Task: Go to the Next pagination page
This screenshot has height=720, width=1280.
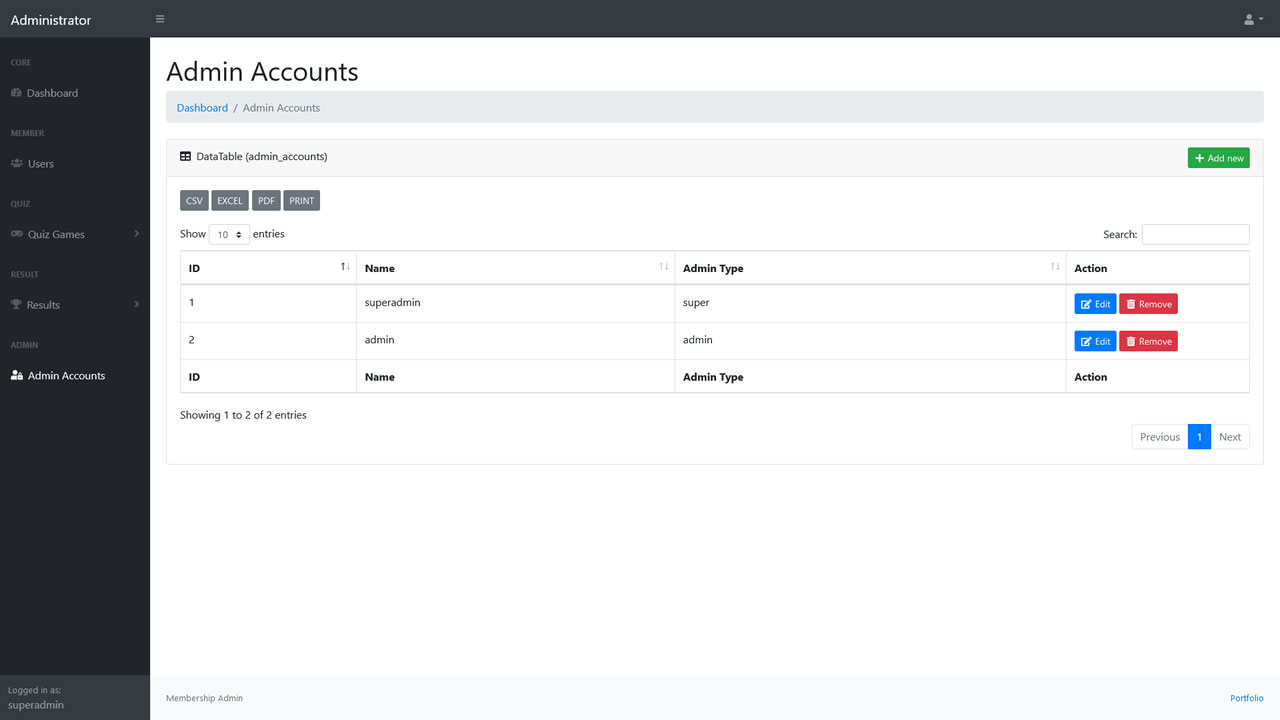Action: [x=1229, y=437]
